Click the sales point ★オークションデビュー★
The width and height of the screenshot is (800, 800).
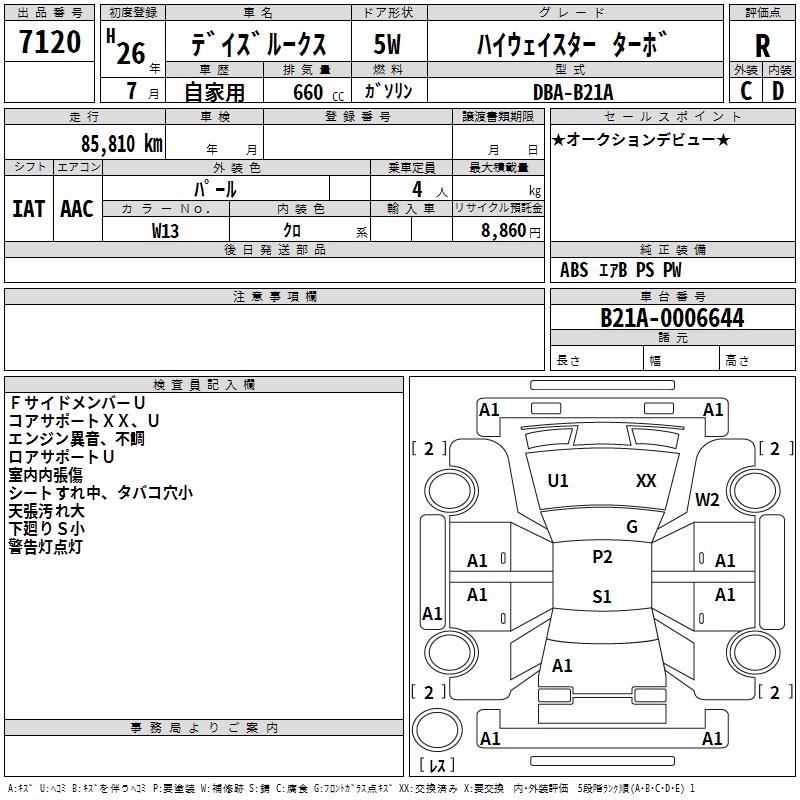tap(641, 139)
